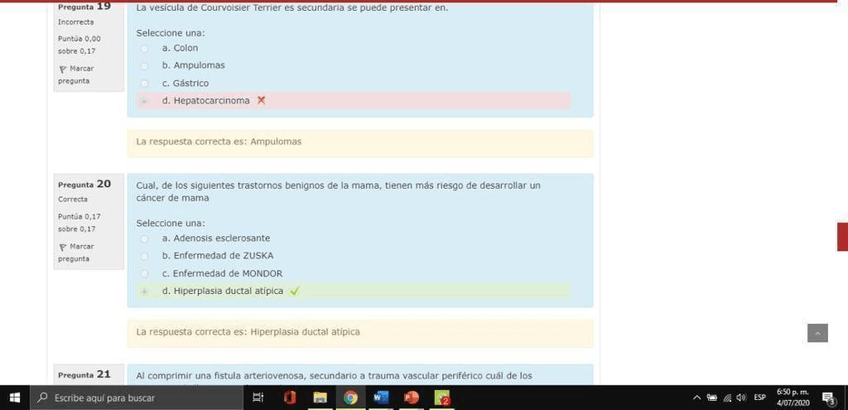848x410 pixels.
Task: Click green checkmark beside Hiperplasia ductal atípica
Action: coord(294,291)
